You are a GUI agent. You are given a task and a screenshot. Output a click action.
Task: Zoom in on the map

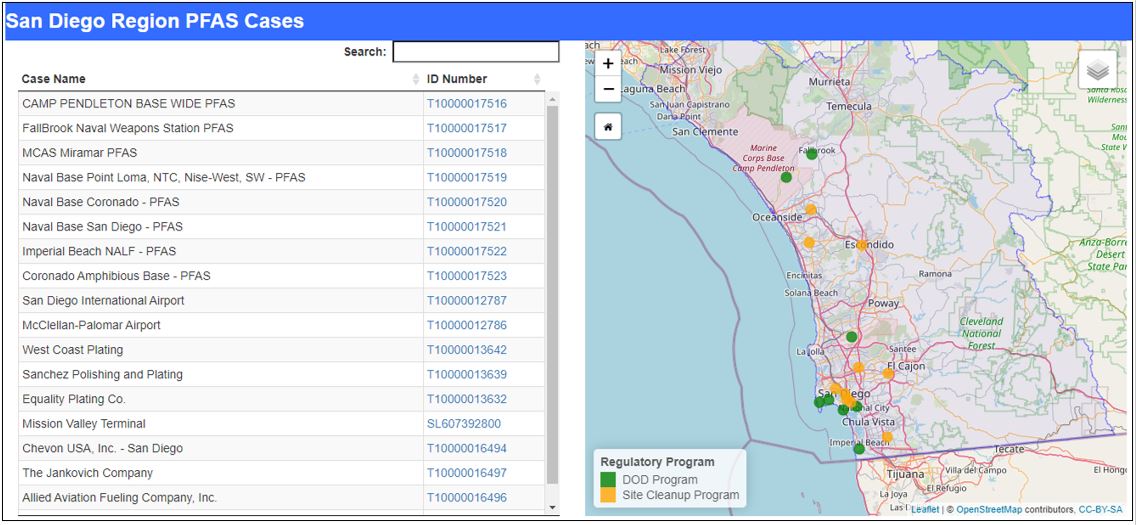point(608,63)
